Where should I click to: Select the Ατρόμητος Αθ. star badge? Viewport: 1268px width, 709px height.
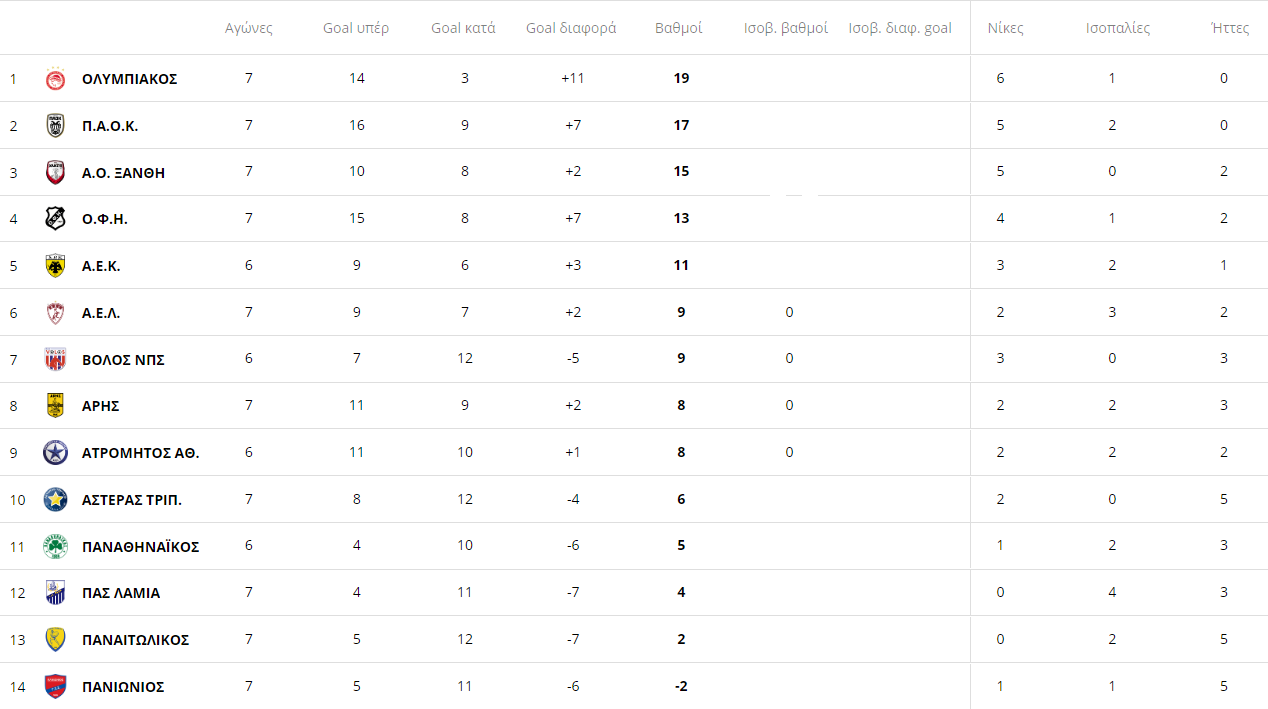point(56,453)
